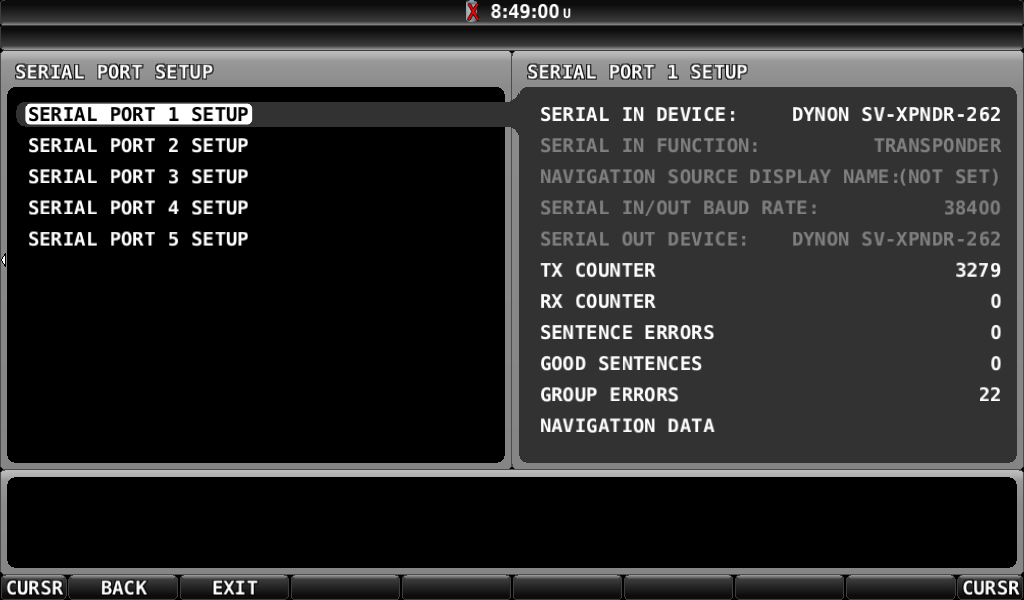
Task: Open Serial Port 3 Setup
Action: click(138, 176)
